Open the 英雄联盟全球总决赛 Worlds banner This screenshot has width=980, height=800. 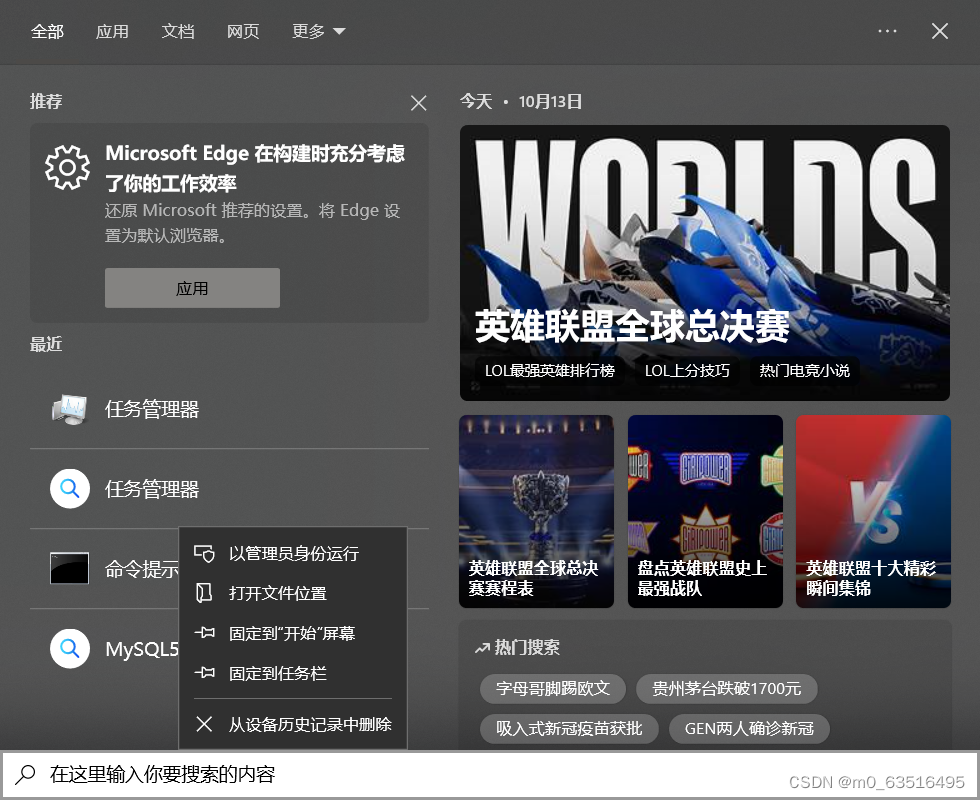[705, 263]
